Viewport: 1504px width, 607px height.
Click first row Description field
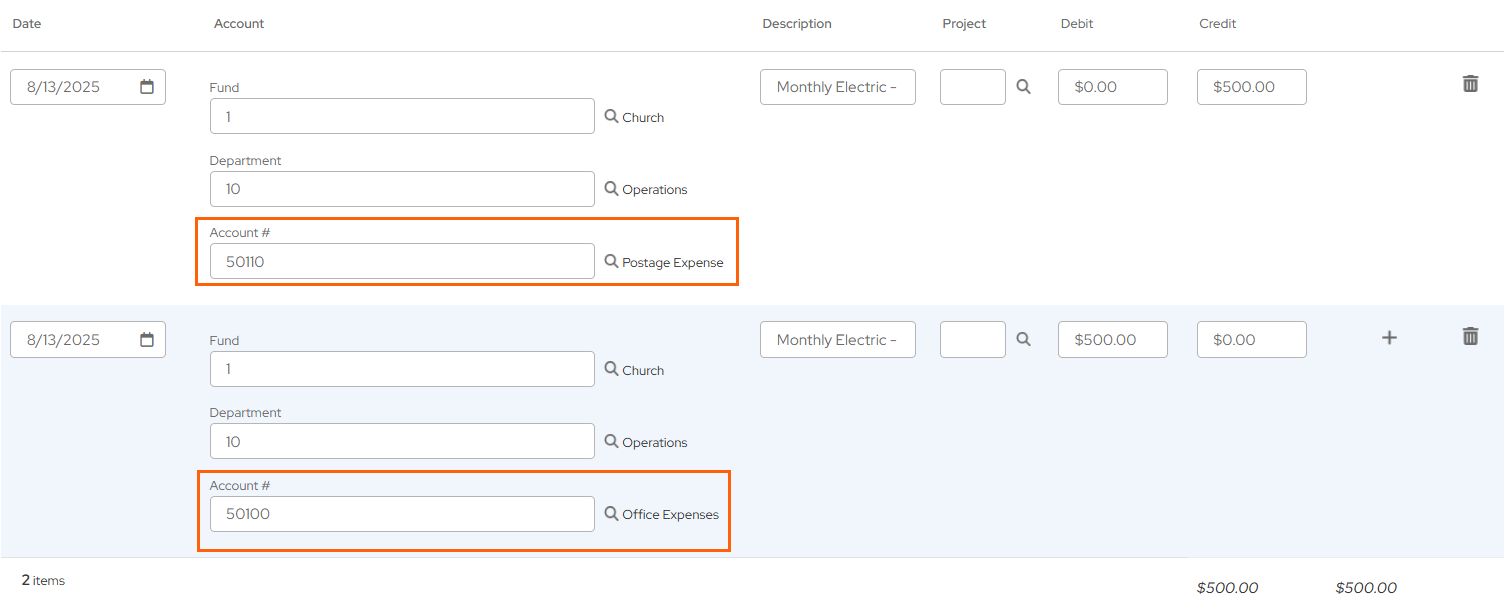[x=837, y=87]
